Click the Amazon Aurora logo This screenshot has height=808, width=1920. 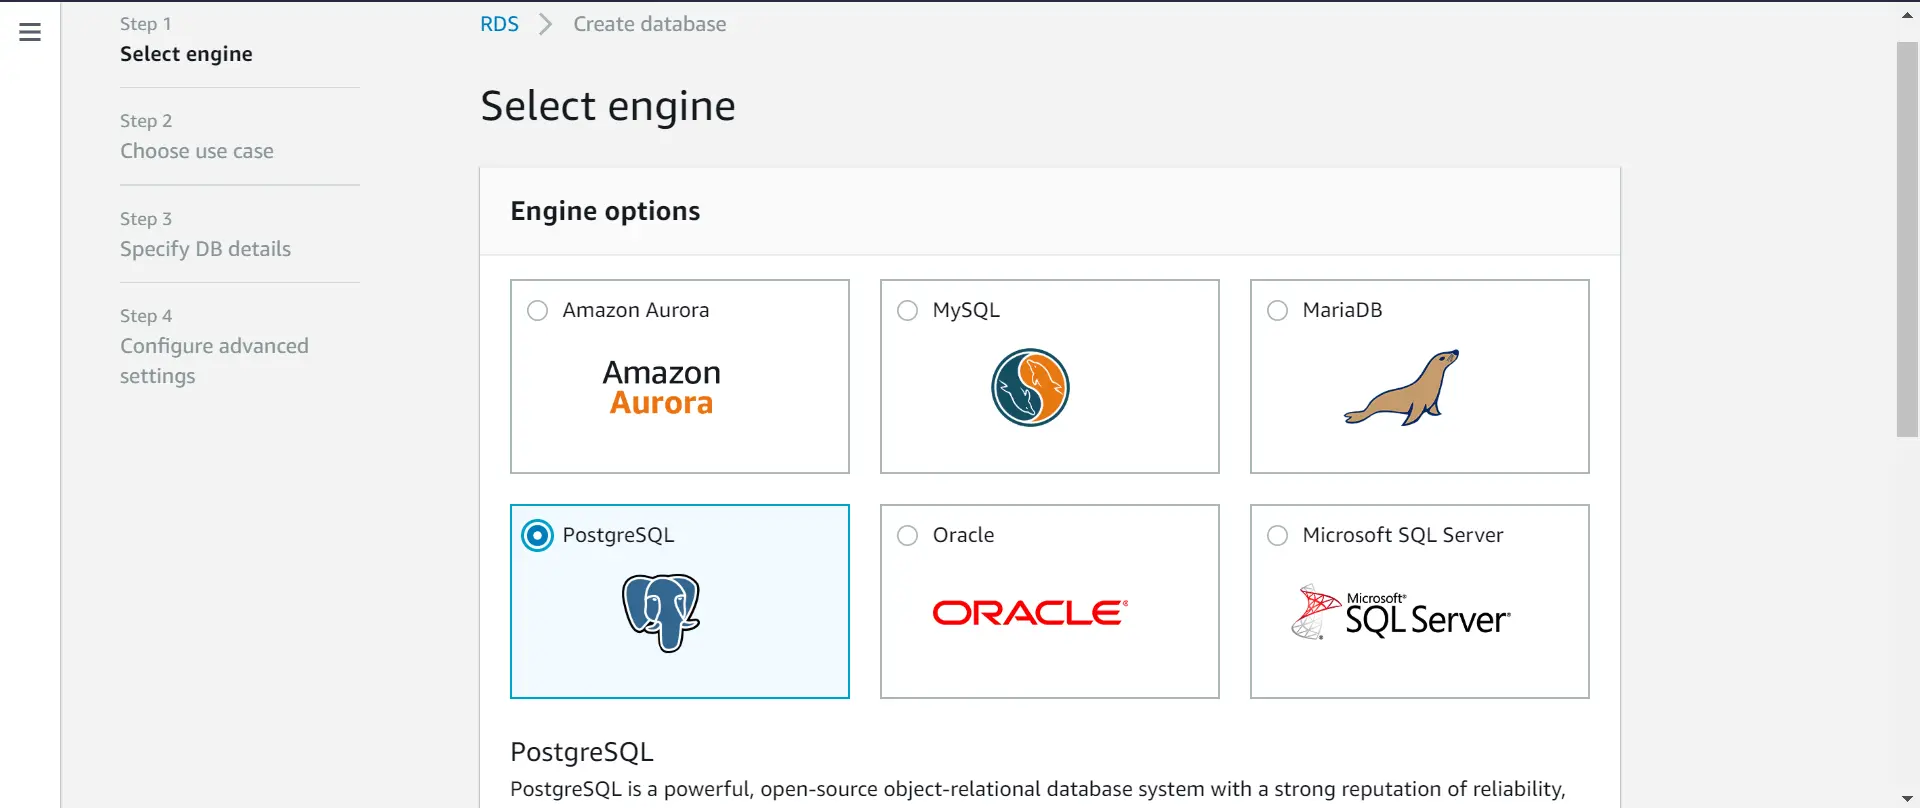661,388
